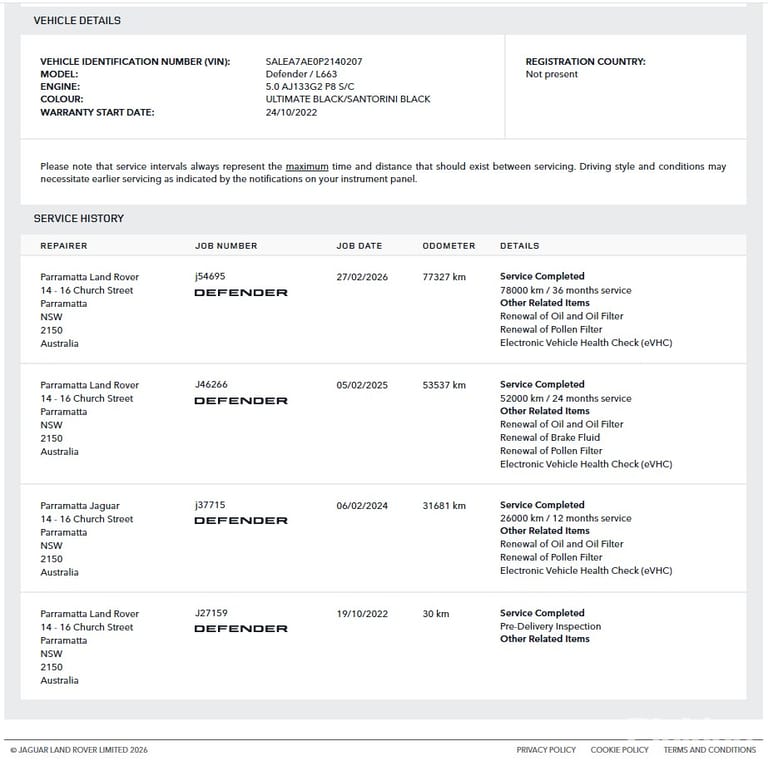Click colour value ULTIMATE BLACK/SANTORINI BLACK
The width and height of the screenshot is (768, 761).
coord(348,99)
